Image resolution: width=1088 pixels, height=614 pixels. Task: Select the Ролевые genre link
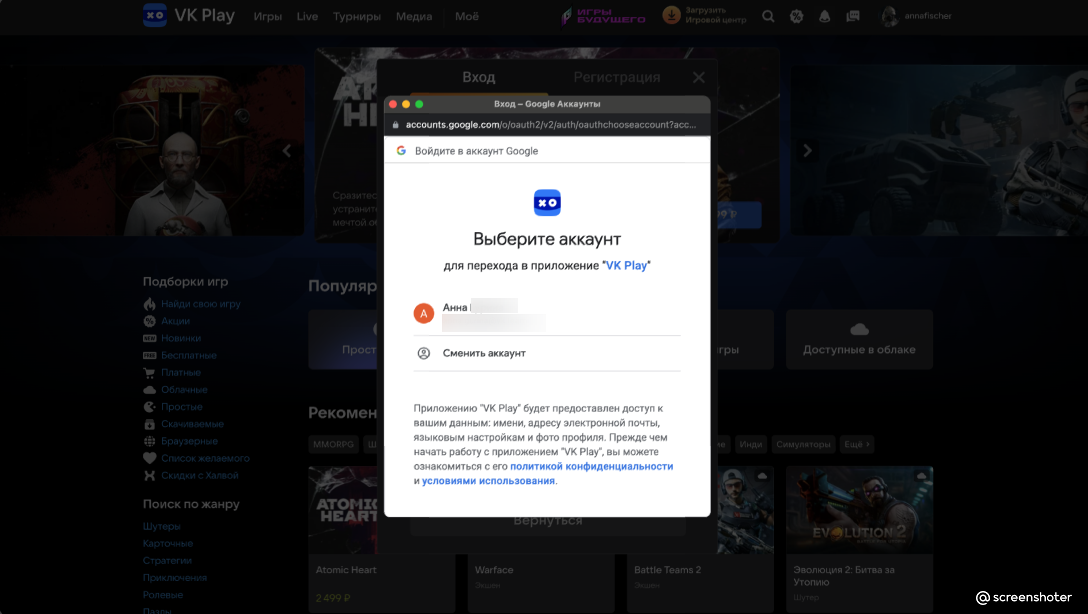click(x=163, y=595)
